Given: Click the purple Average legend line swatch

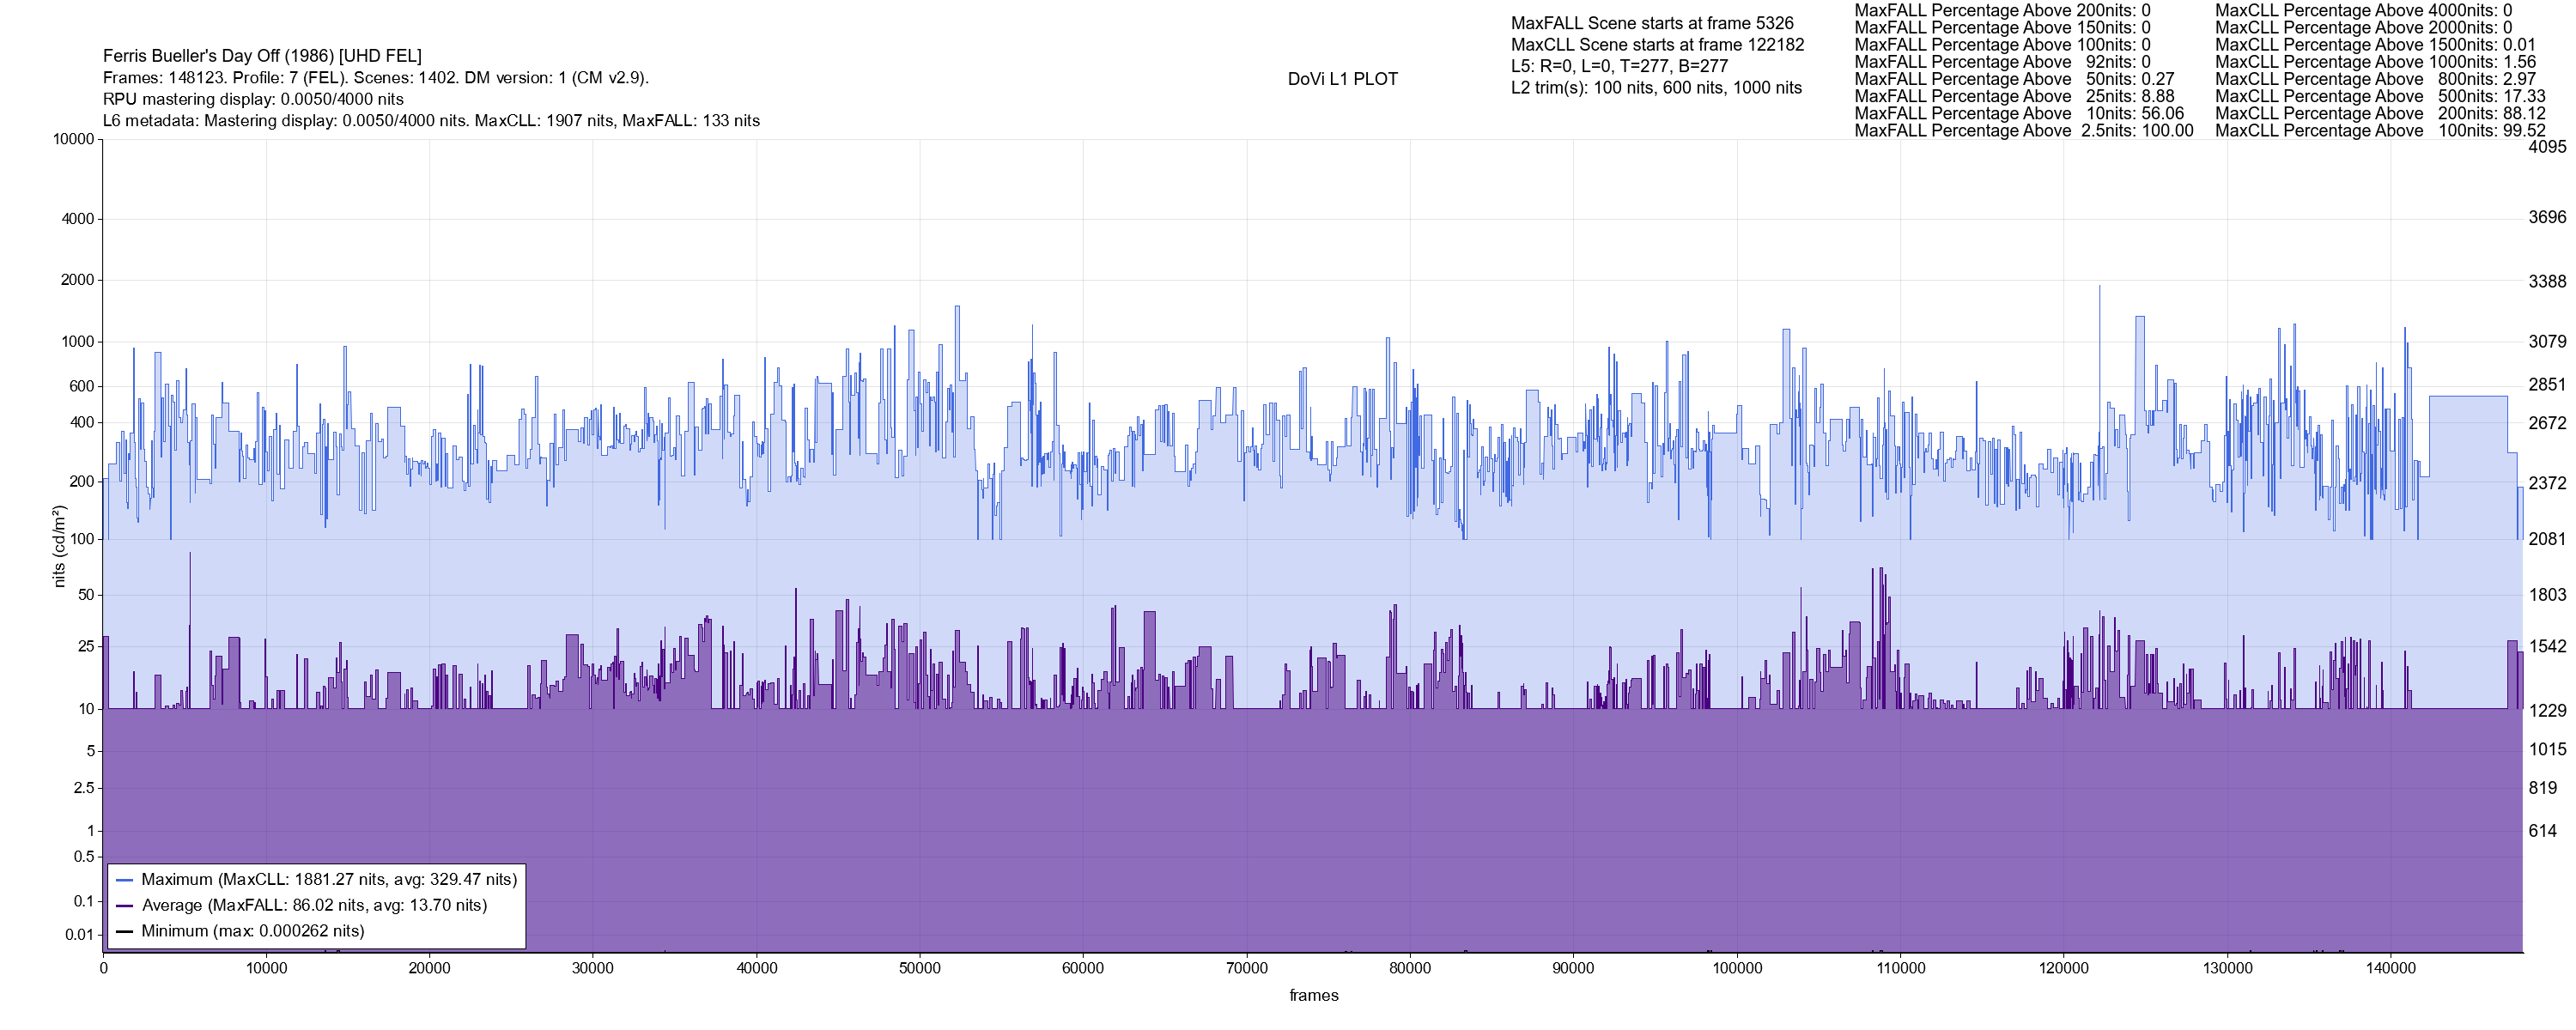Looking at the screenshot, I should click(x=125, y=906).
